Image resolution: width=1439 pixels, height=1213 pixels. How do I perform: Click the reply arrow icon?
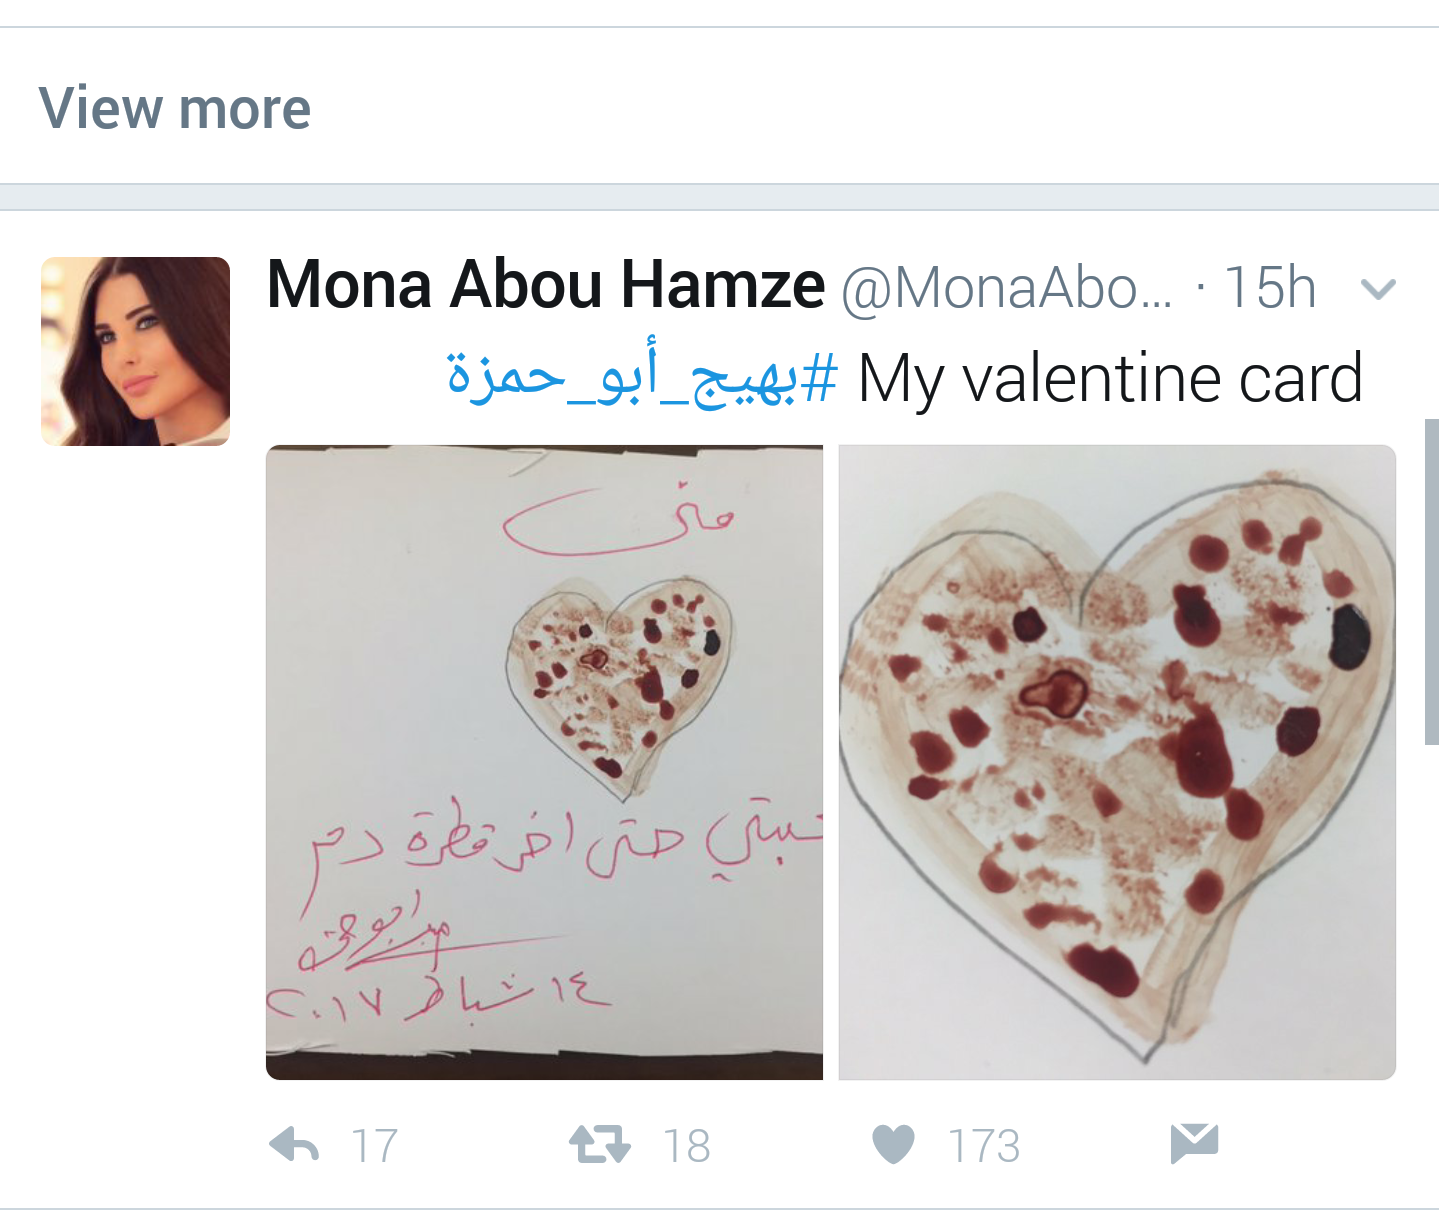pyautogui.click(x=294, y=1144)
